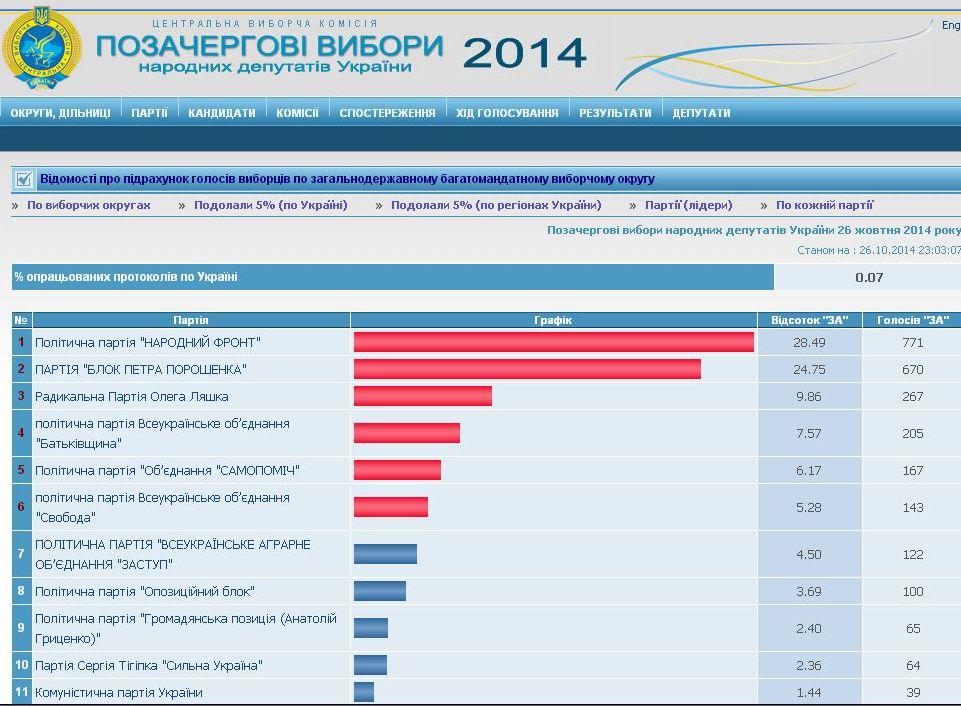Open the ОКРУГИ, ДІЛЬНИЦІ menu
Viewport: 961px width, 706px height.
pos(61,113)
